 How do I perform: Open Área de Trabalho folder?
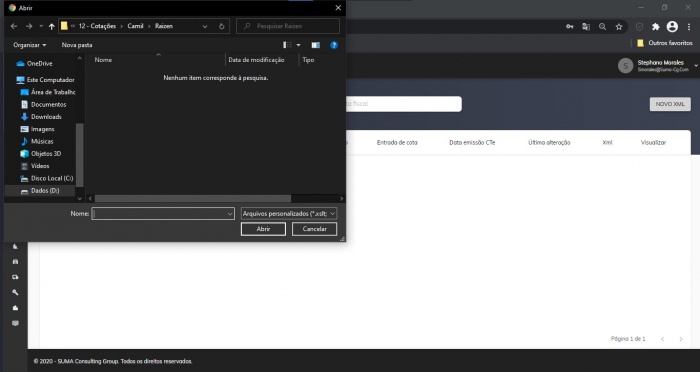point(48,92)
